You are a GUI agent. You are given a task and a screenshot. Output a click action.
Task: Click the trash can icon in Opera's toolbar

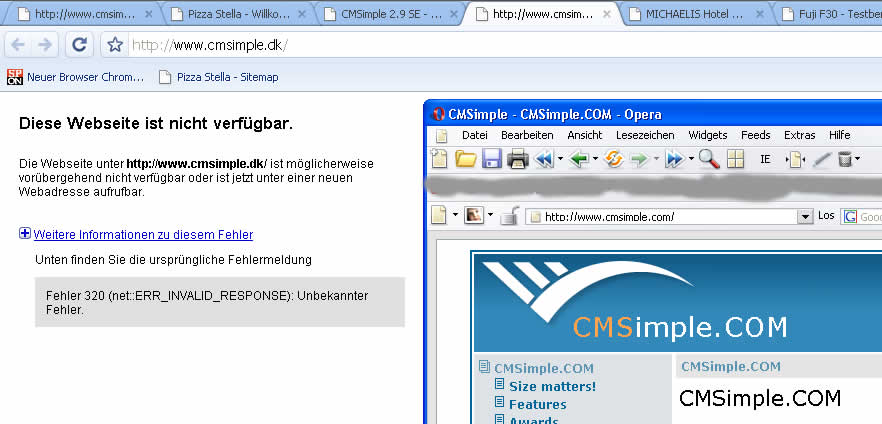click(845, 160)
